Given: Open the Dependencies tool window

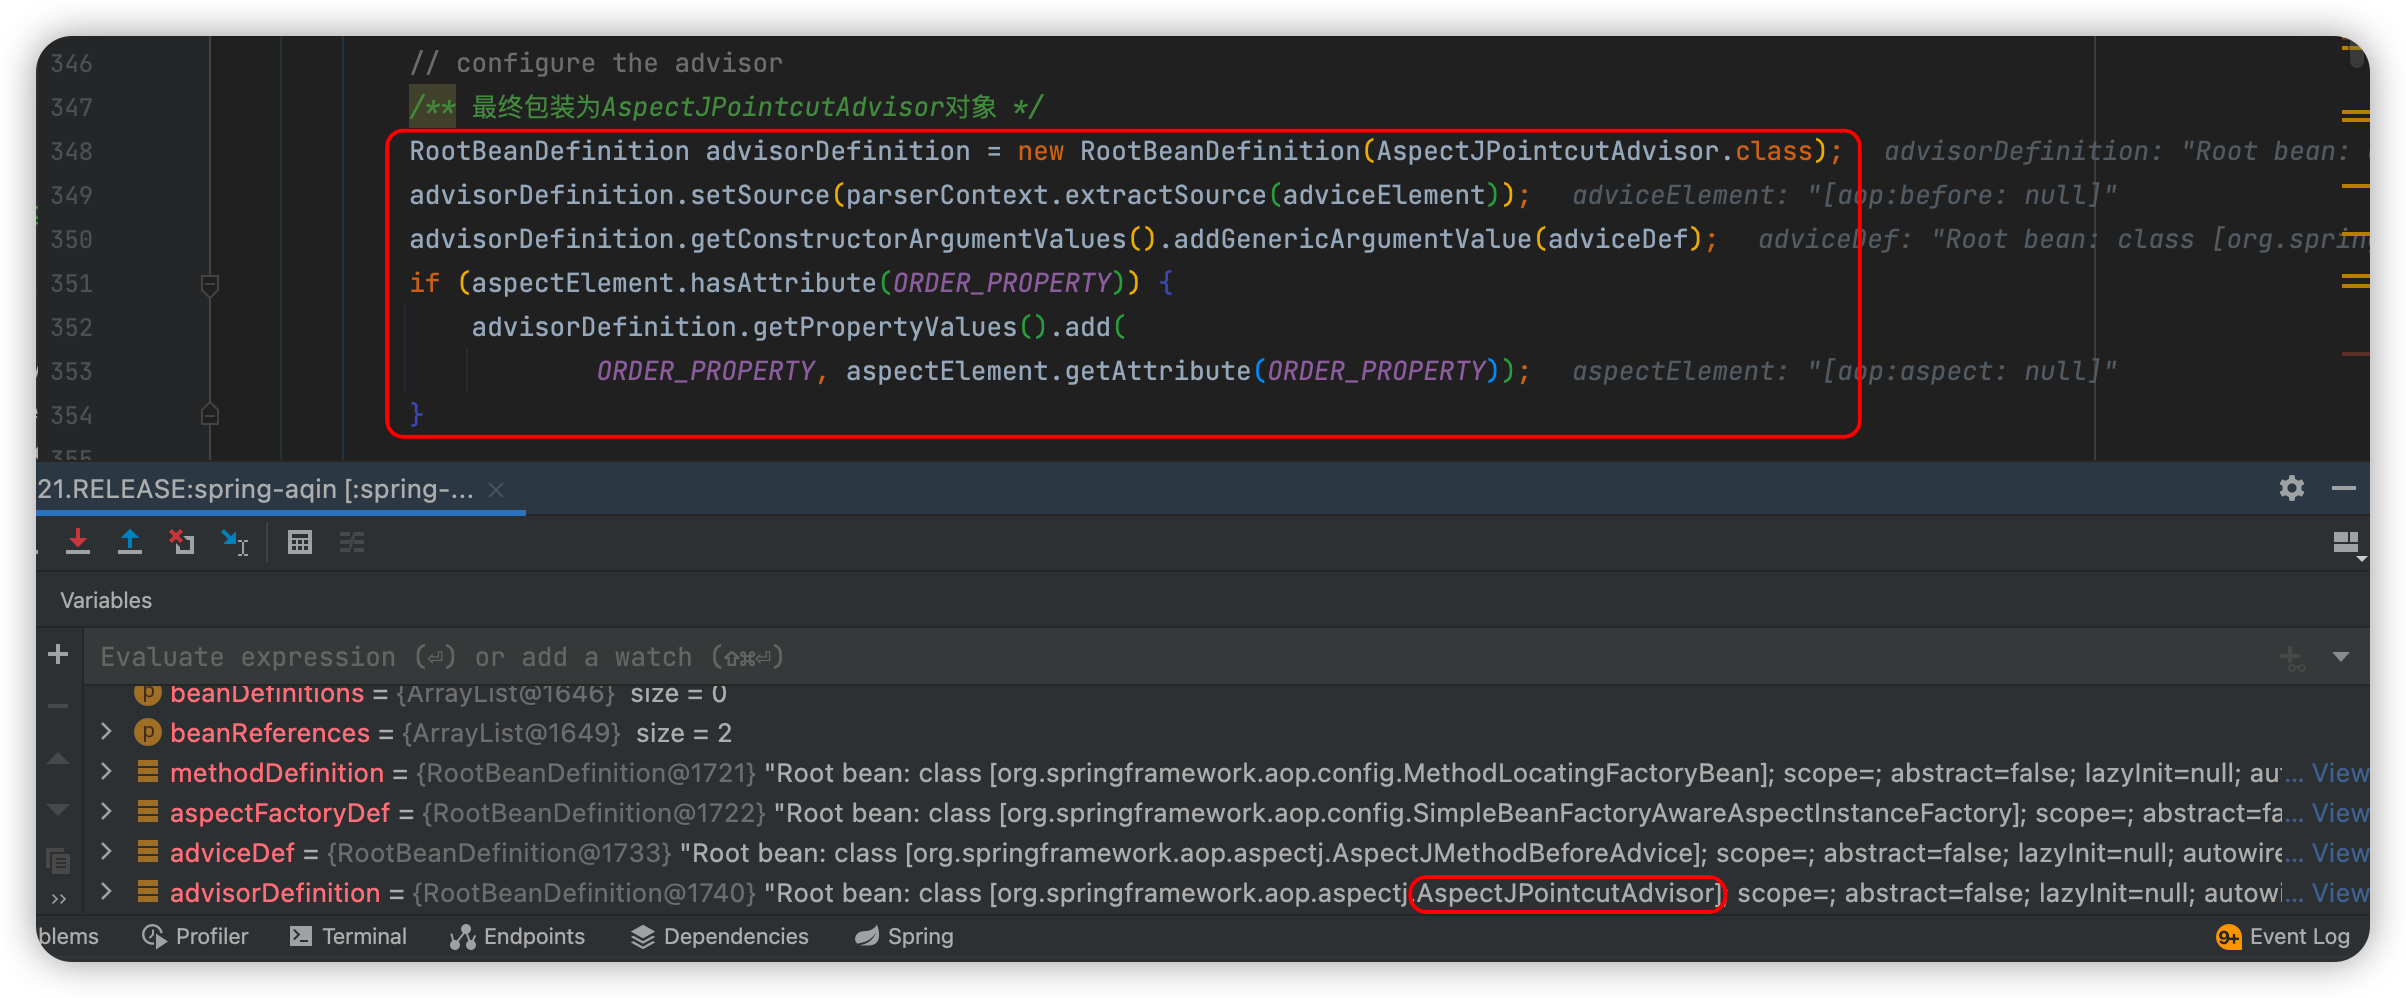Looking at the screenshot, I should [720, 936].
